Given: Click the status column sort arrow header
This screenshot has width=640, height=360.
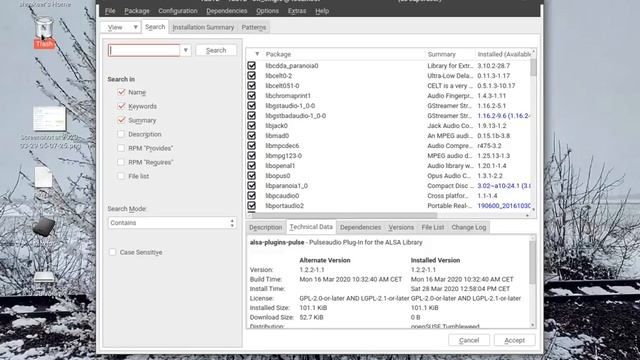Looking at the screenshot, I should [x=257, y=54].
